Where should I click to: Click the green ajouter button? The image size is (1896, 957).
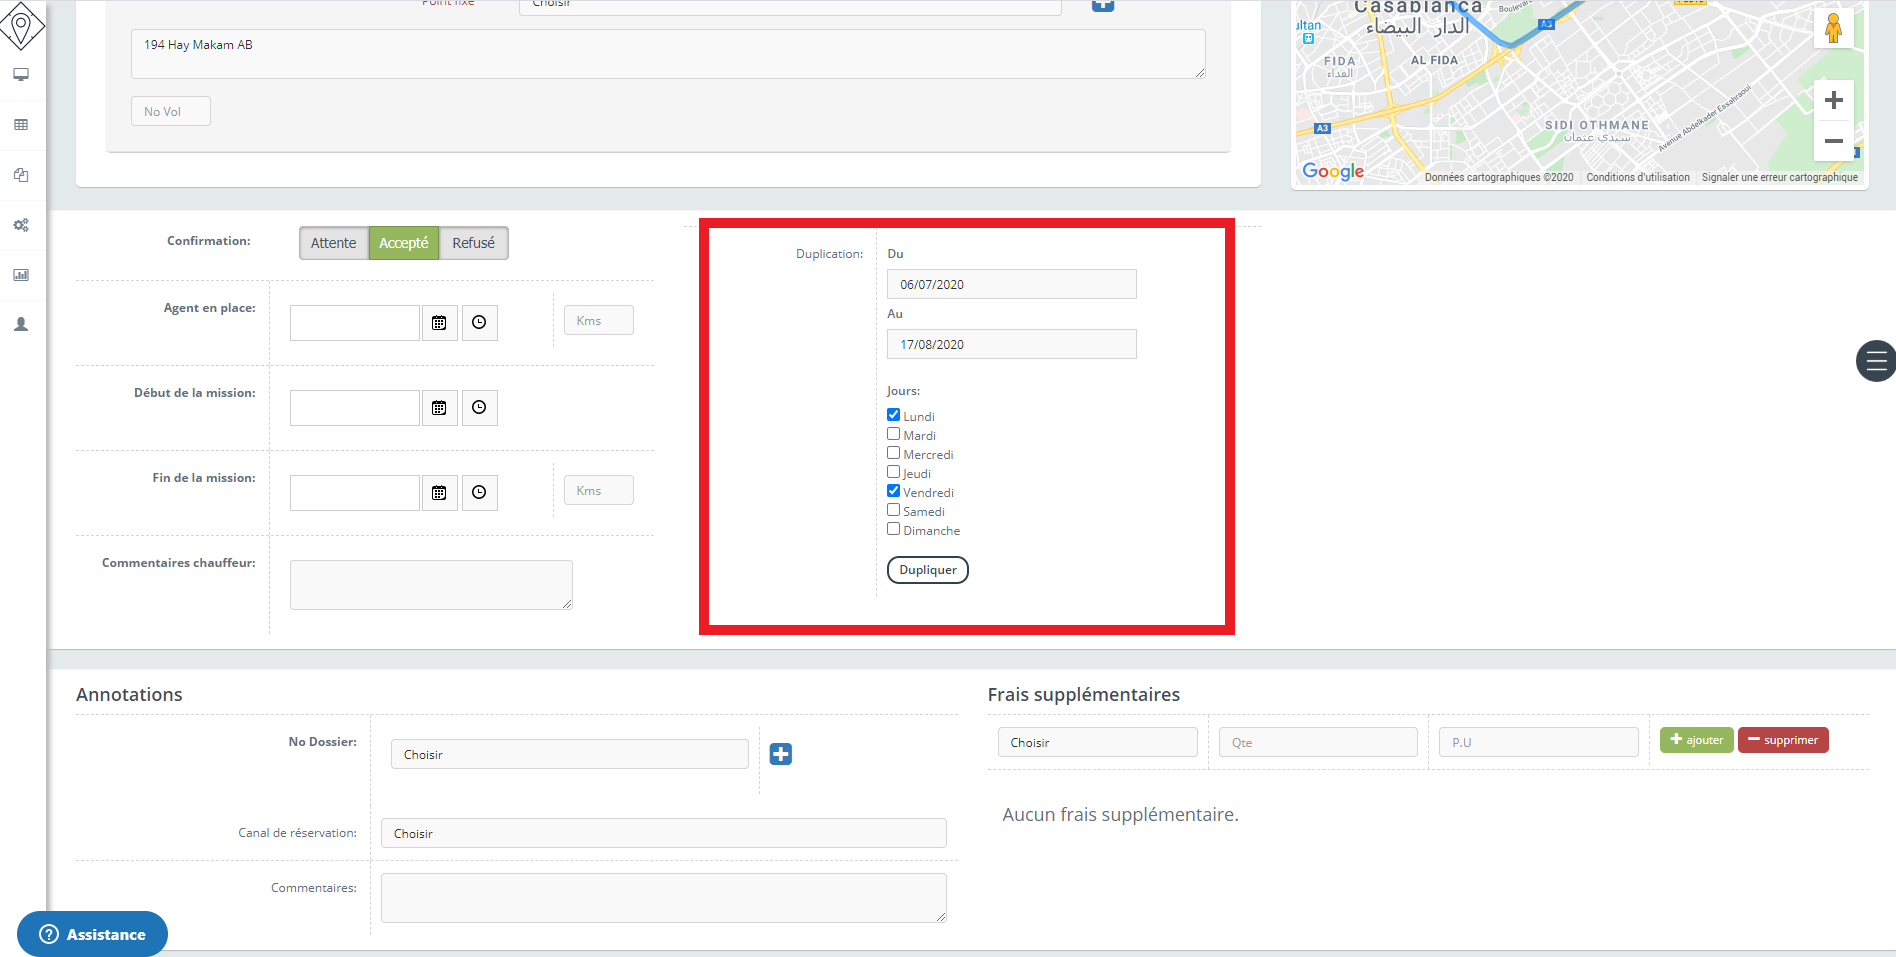pyautogui.click(x=1696, y=740)
